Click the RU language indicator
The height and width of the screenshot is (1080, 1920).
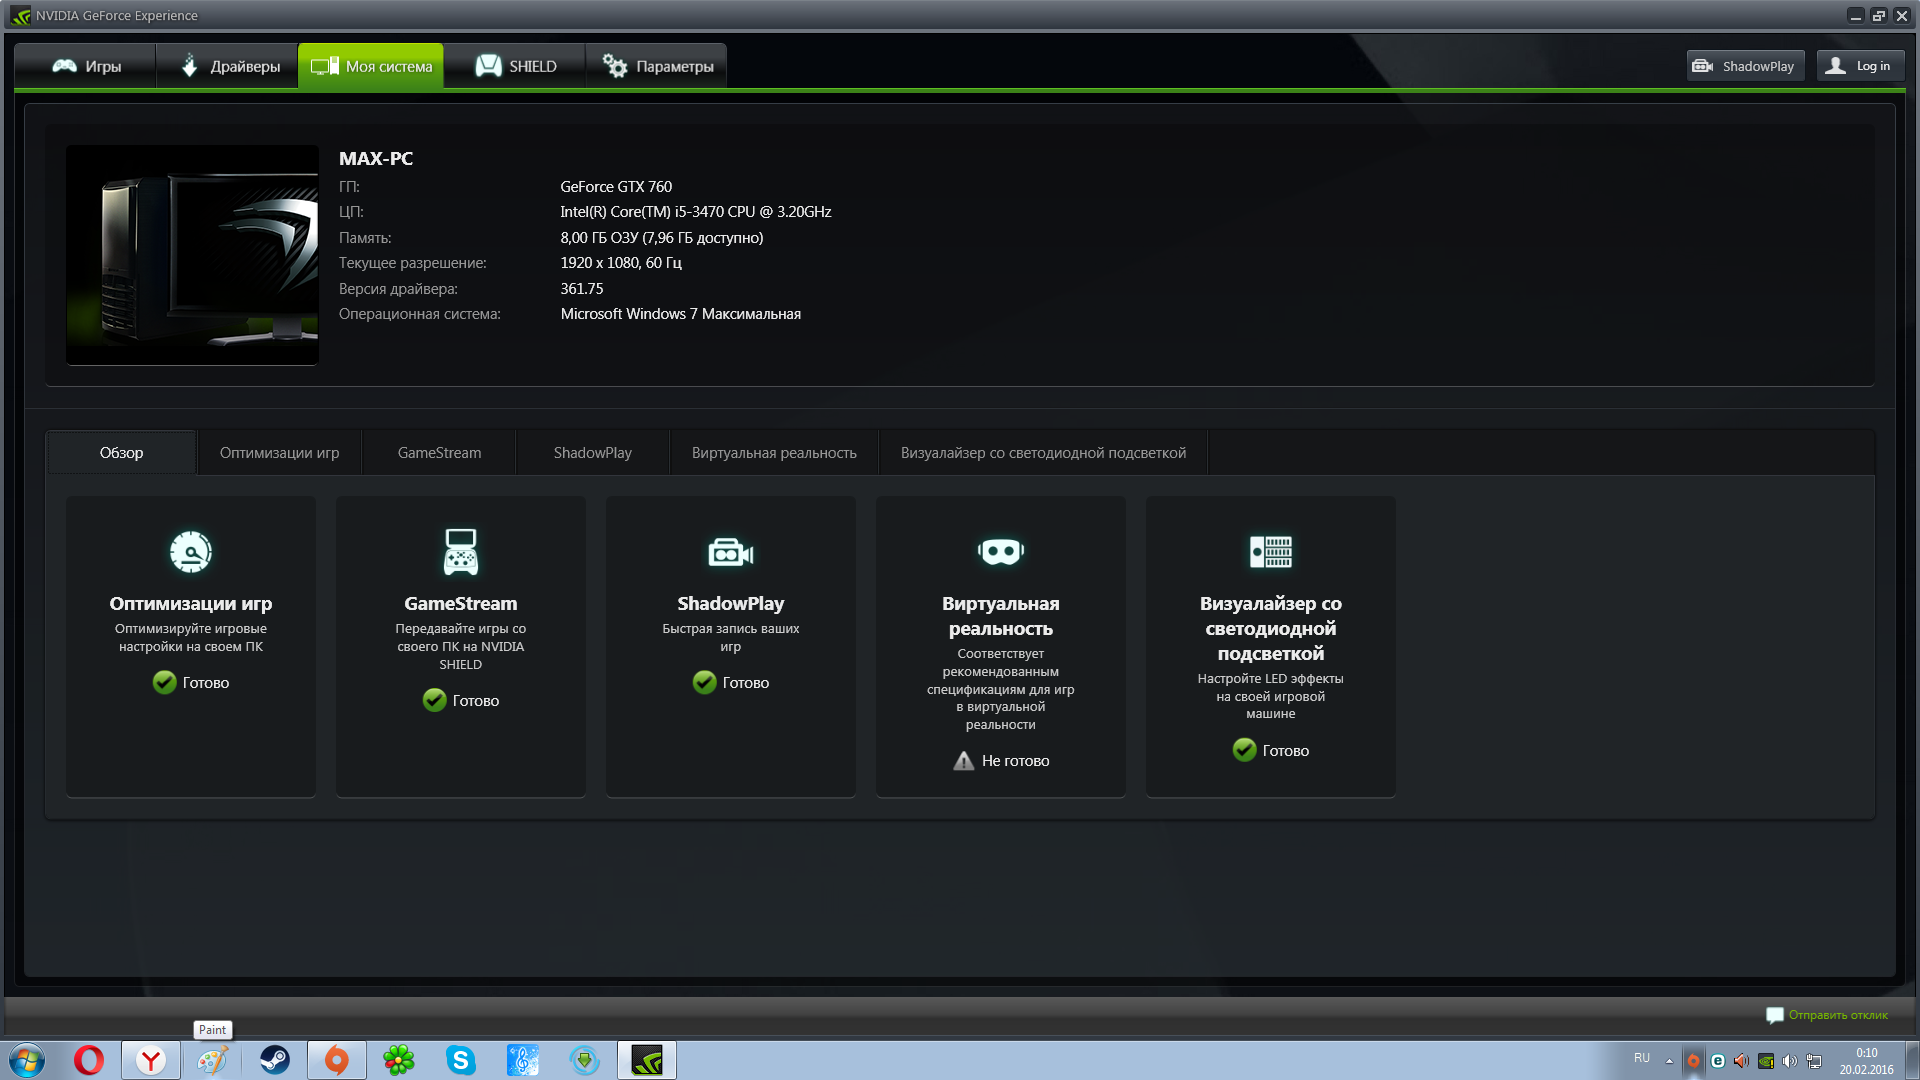(x=1642, y=1058)
